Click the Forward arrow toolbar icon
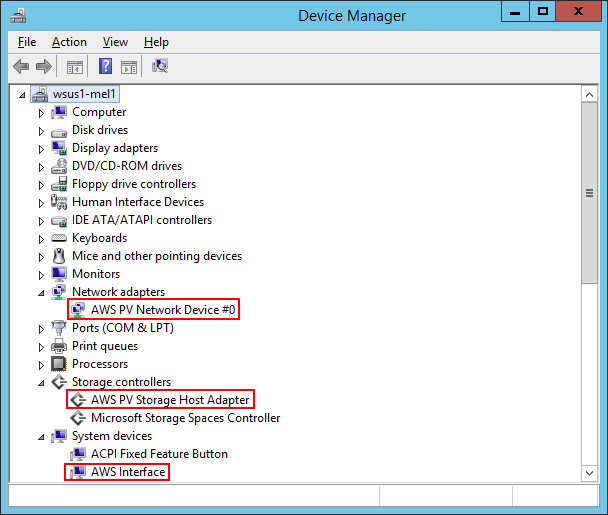The height and width of the screenshot is (515, 608). click(43, 66)
